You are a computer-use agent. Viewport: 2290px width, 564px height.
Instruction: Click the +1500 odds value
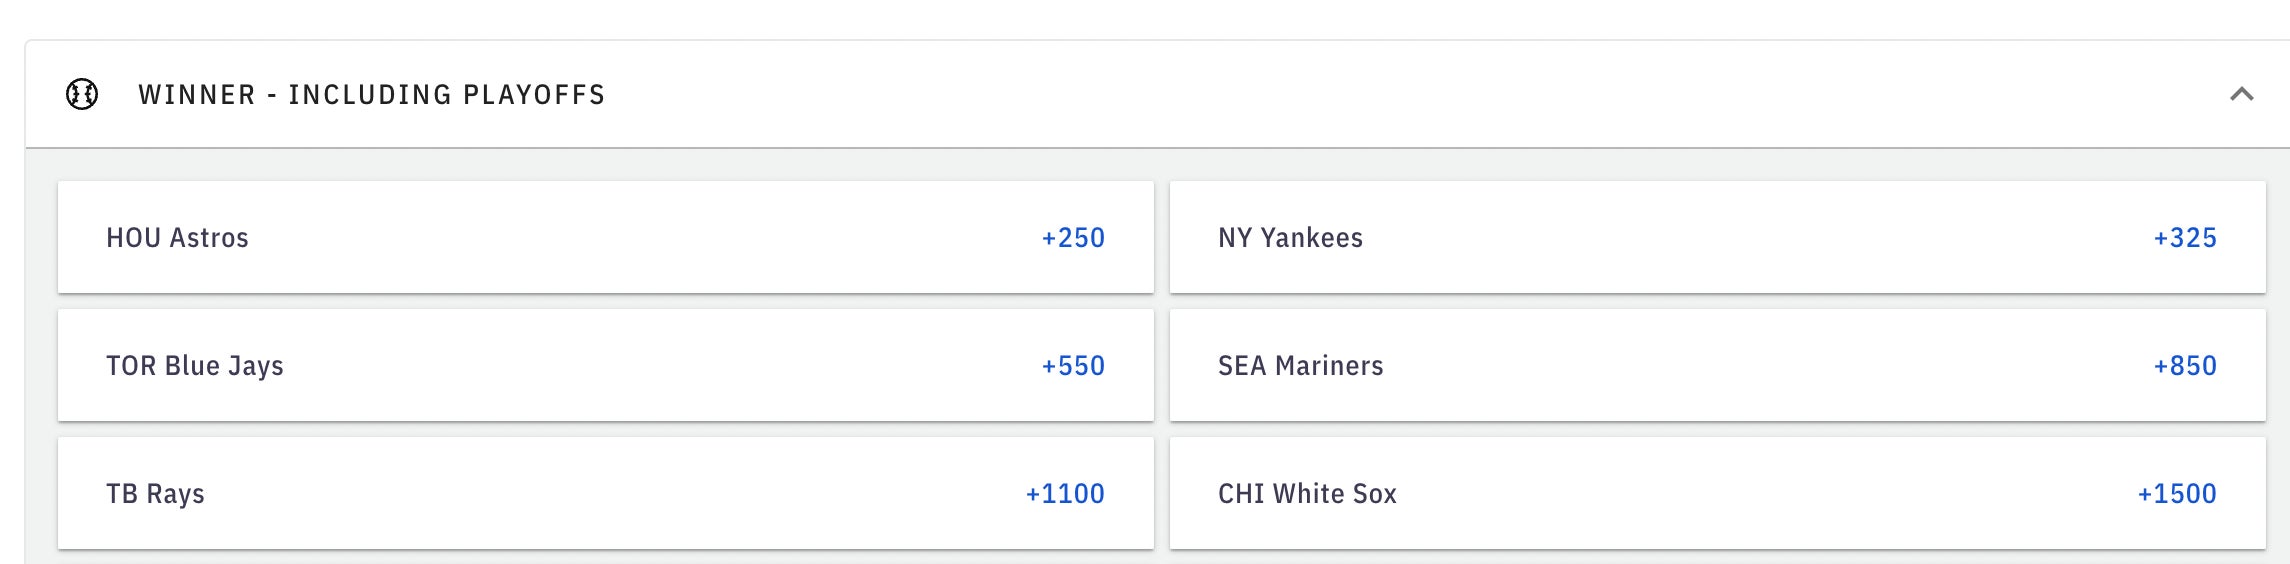[2177, 494]
